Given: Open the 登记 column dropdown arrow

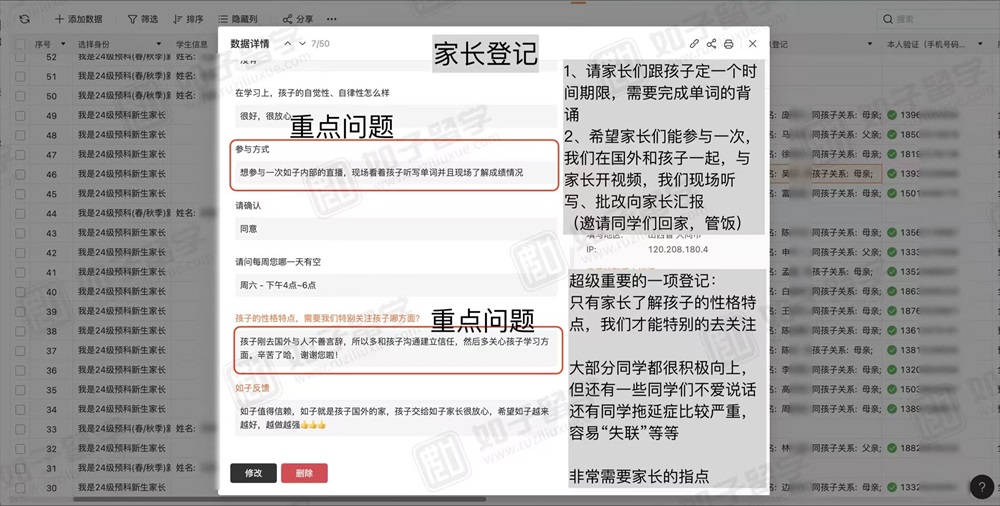Looking at the screenshot, I should click(870, 44).
